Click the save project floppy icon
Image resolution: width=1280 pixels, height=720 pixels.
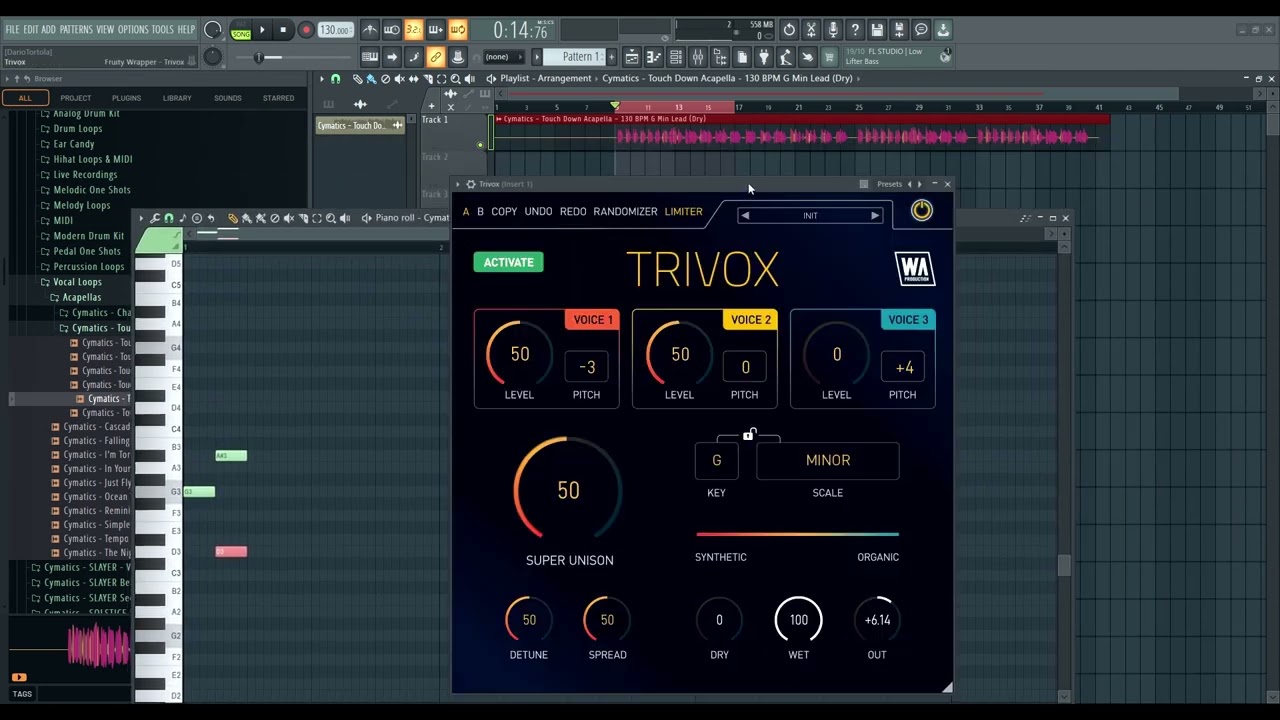877,30
